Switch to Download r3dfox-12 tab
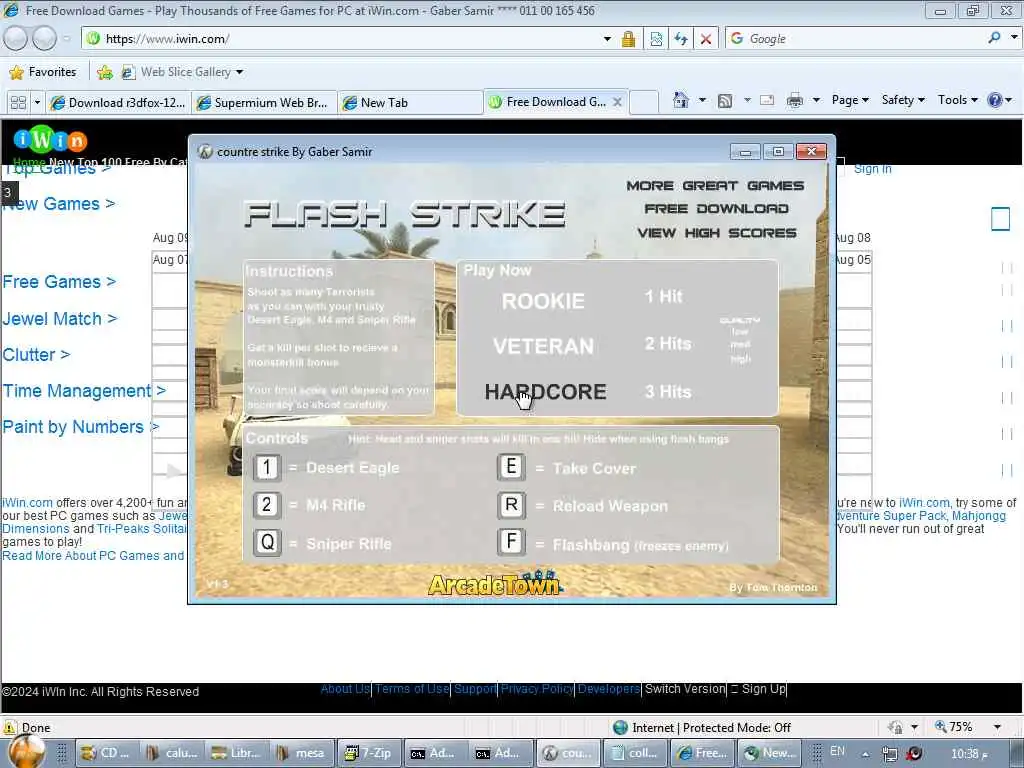The image size is (1024, 768). pos(118,103)
